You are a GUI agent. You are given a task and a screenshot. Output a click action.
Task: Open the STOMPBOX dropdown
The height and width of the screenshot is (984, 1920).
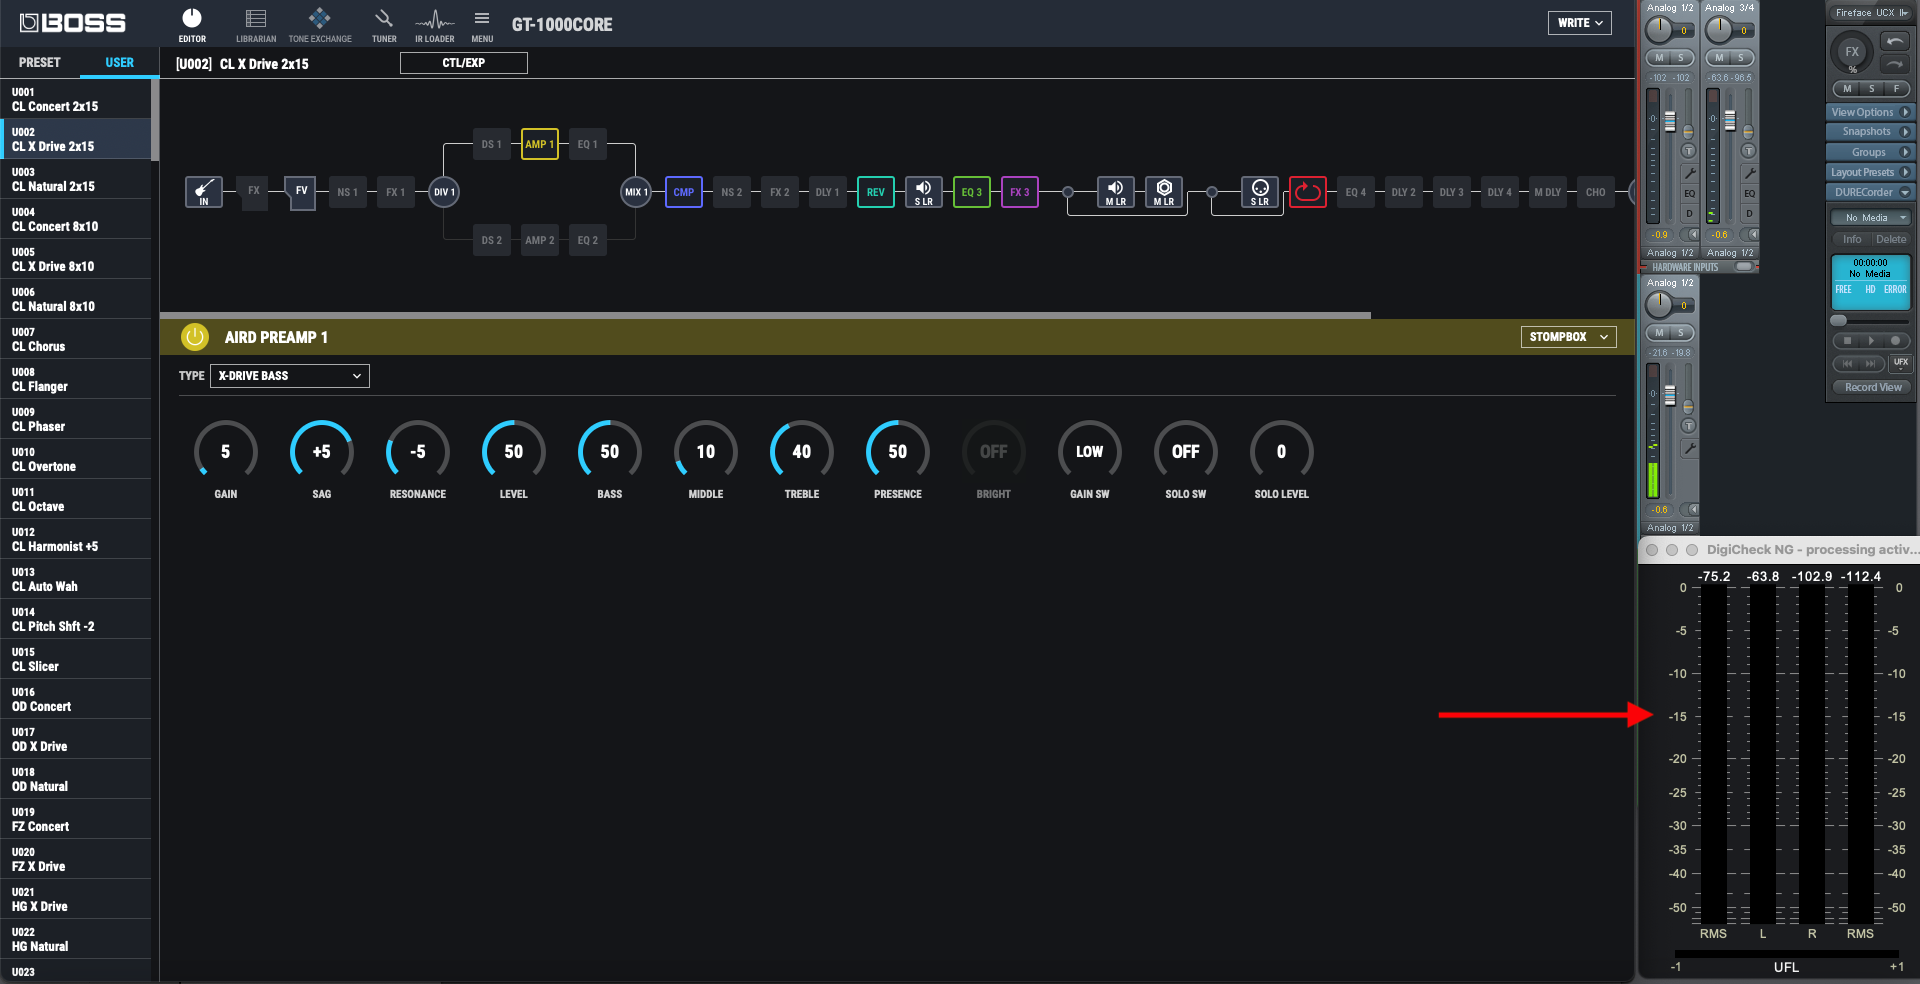(1569, 337)
